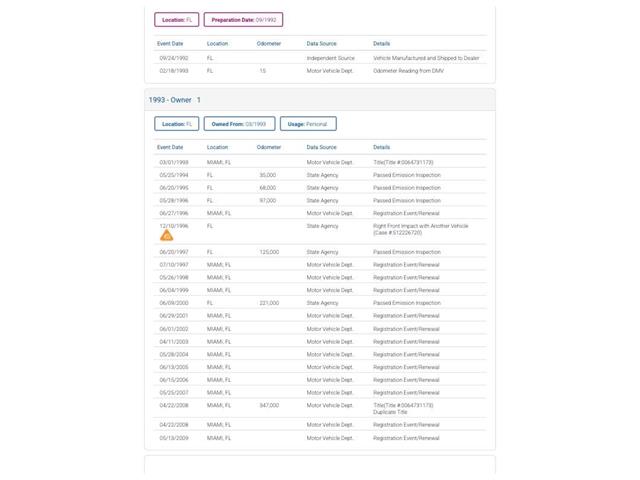Screen dimensions: 640x480
Task: Click the Data Source header in preparation table
Action: point(322,44)
